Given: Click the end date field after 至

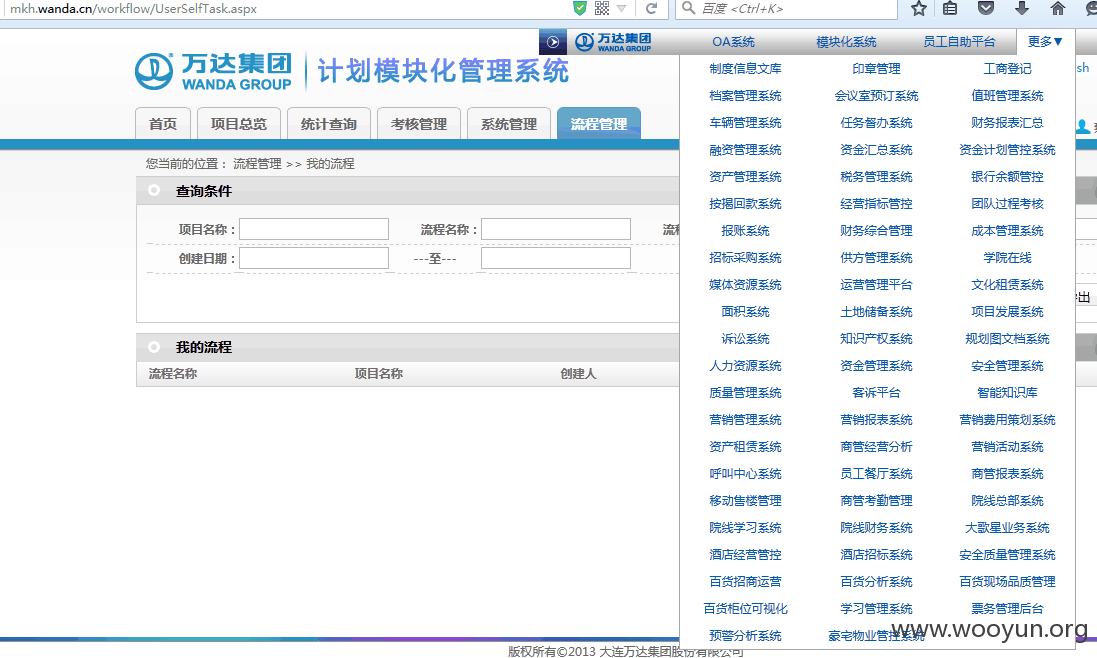Looking at the screenshot, I should pyautogui.click(x=556, y=258).
